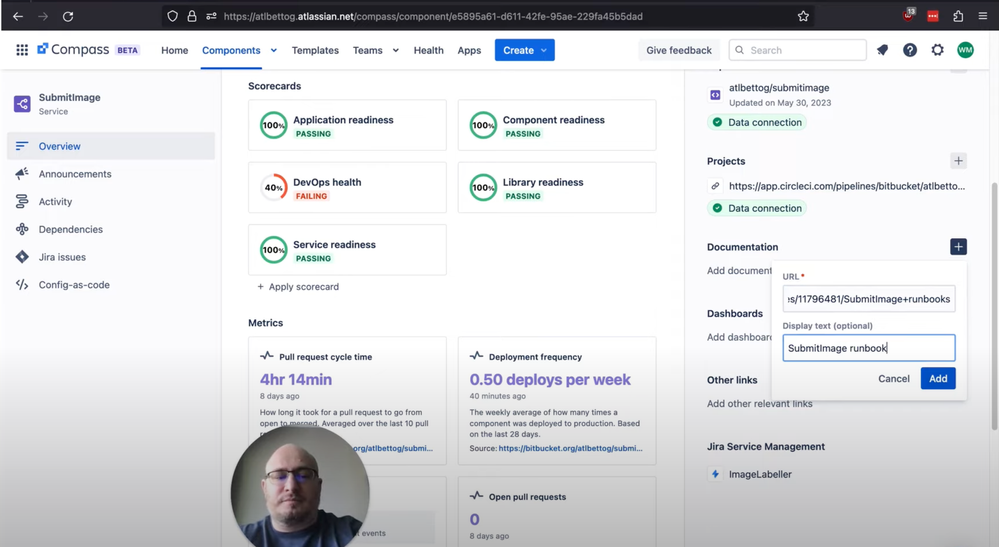Click the Compass logo
Image resolution: width=999 pixels, height=547 pixels.
[x=73, y=50]
